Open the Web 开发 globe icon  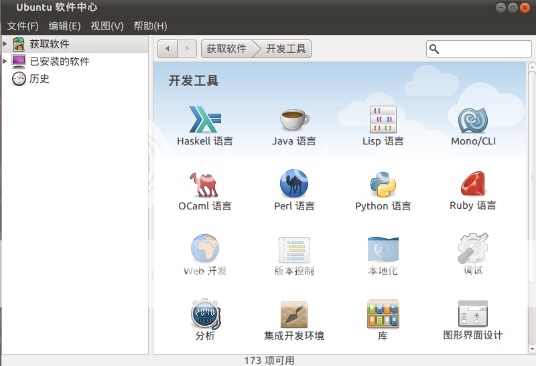[x=205, y=248]
